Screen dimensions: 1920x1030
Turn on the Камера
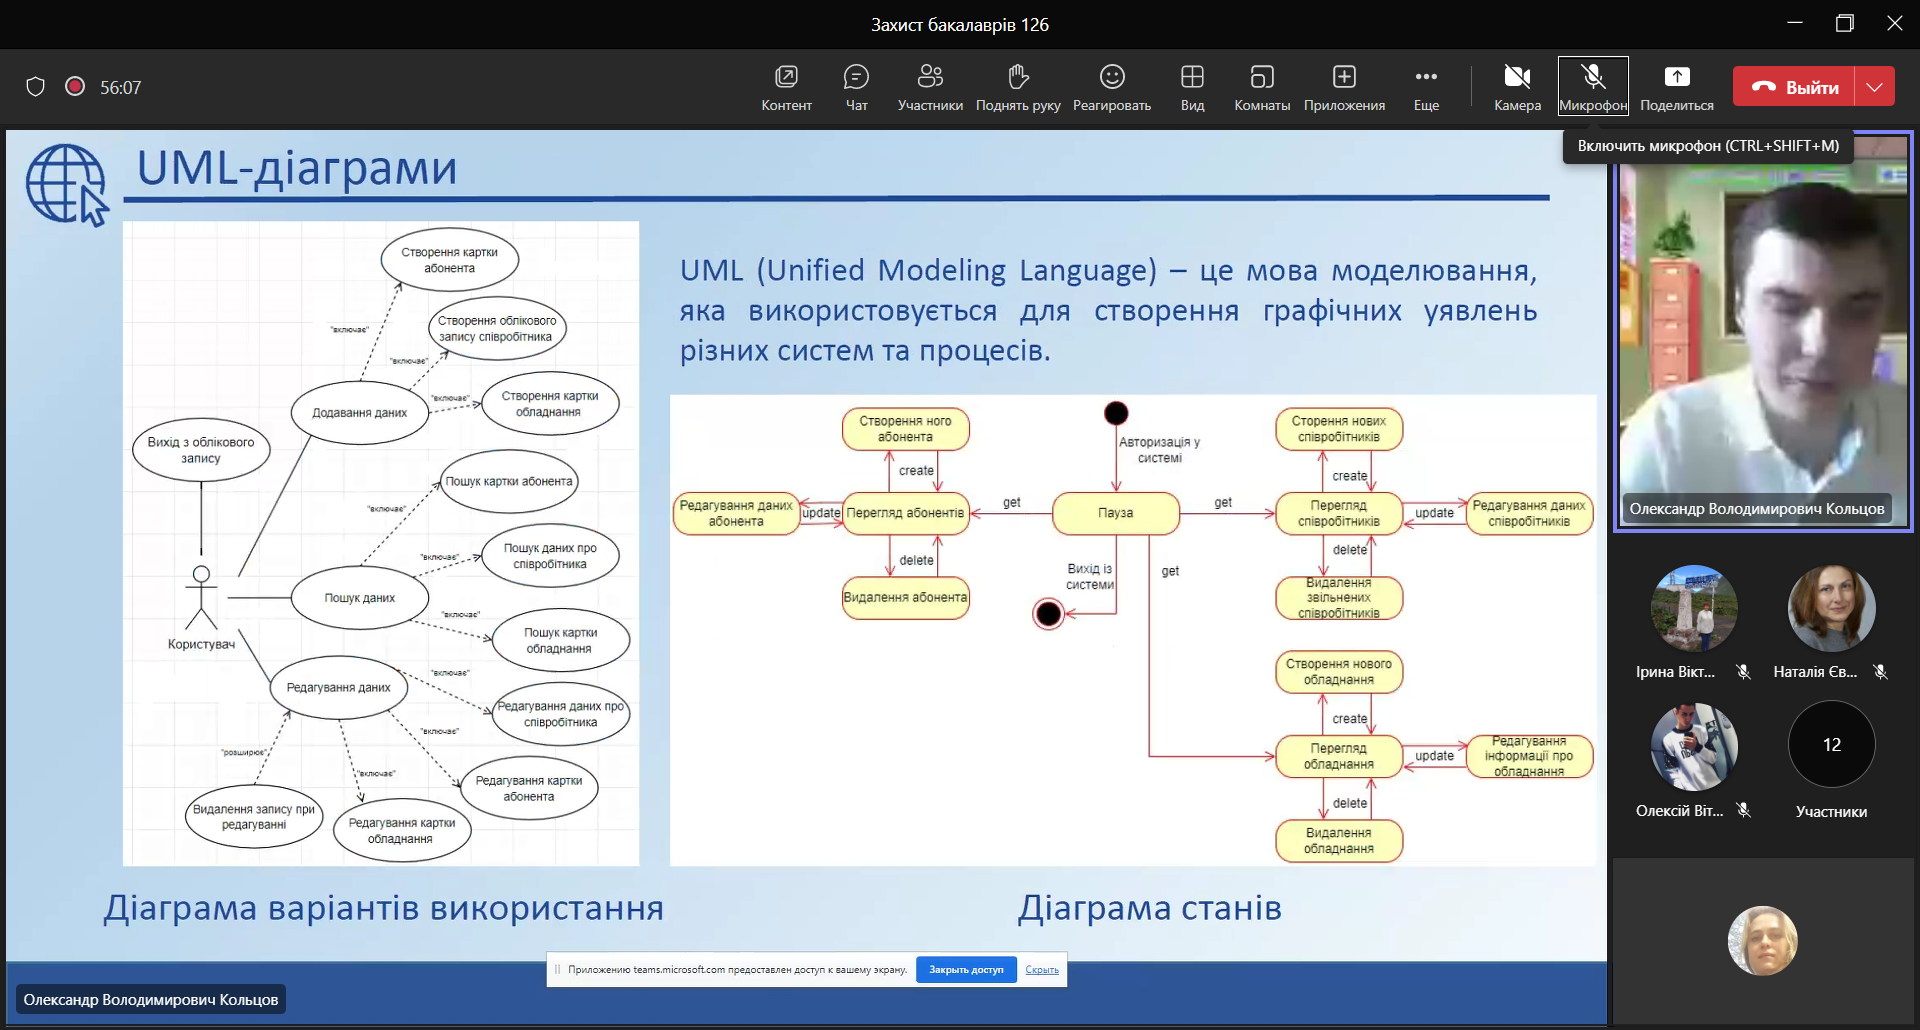(x=1517, y=87)
